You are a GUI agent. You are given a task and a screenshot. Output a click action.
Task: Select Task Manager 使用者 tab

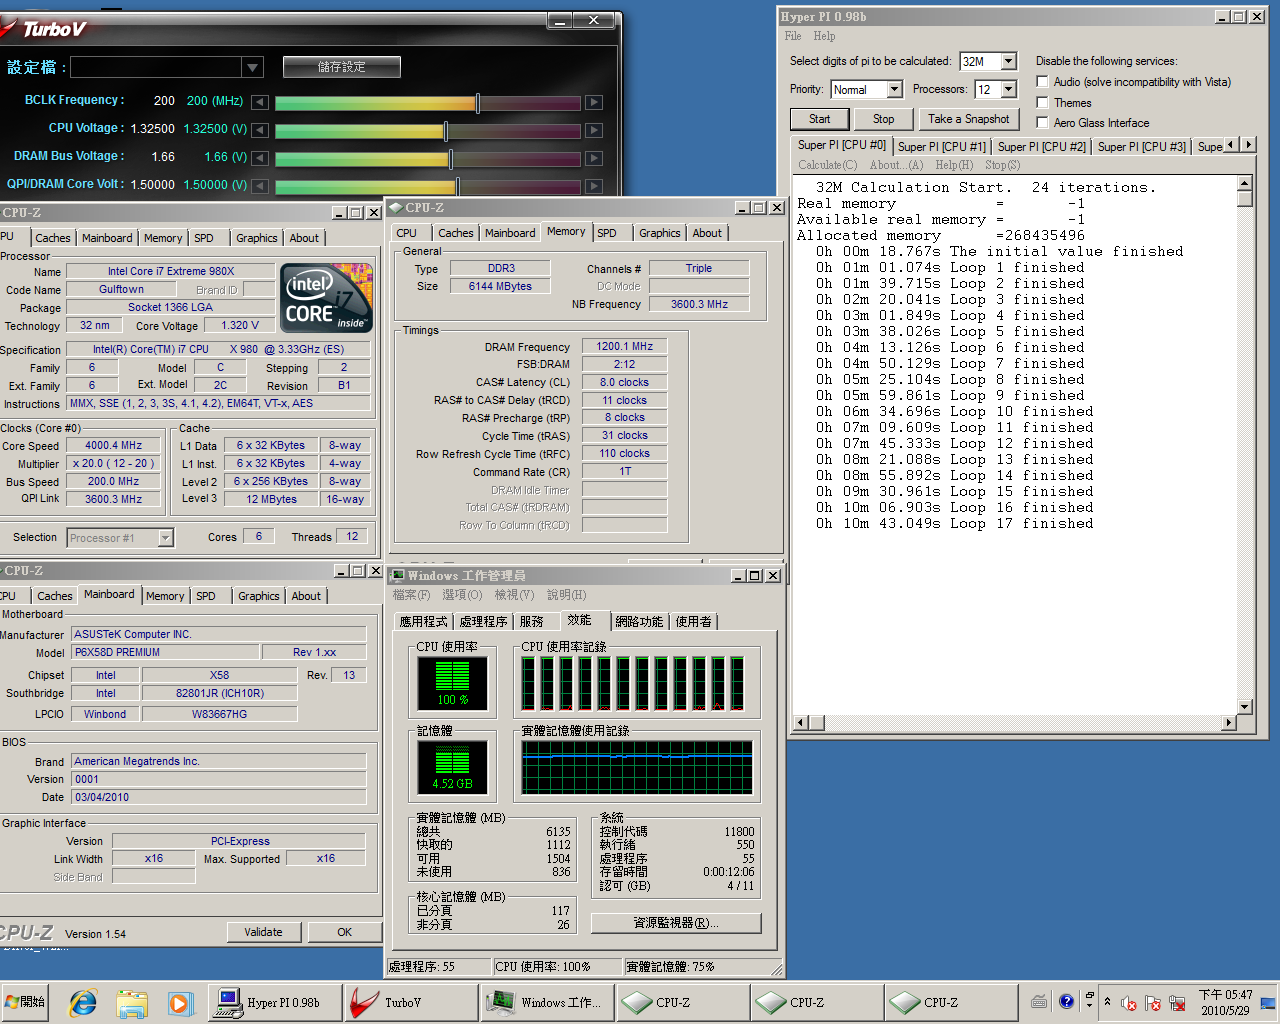point(693,621)
